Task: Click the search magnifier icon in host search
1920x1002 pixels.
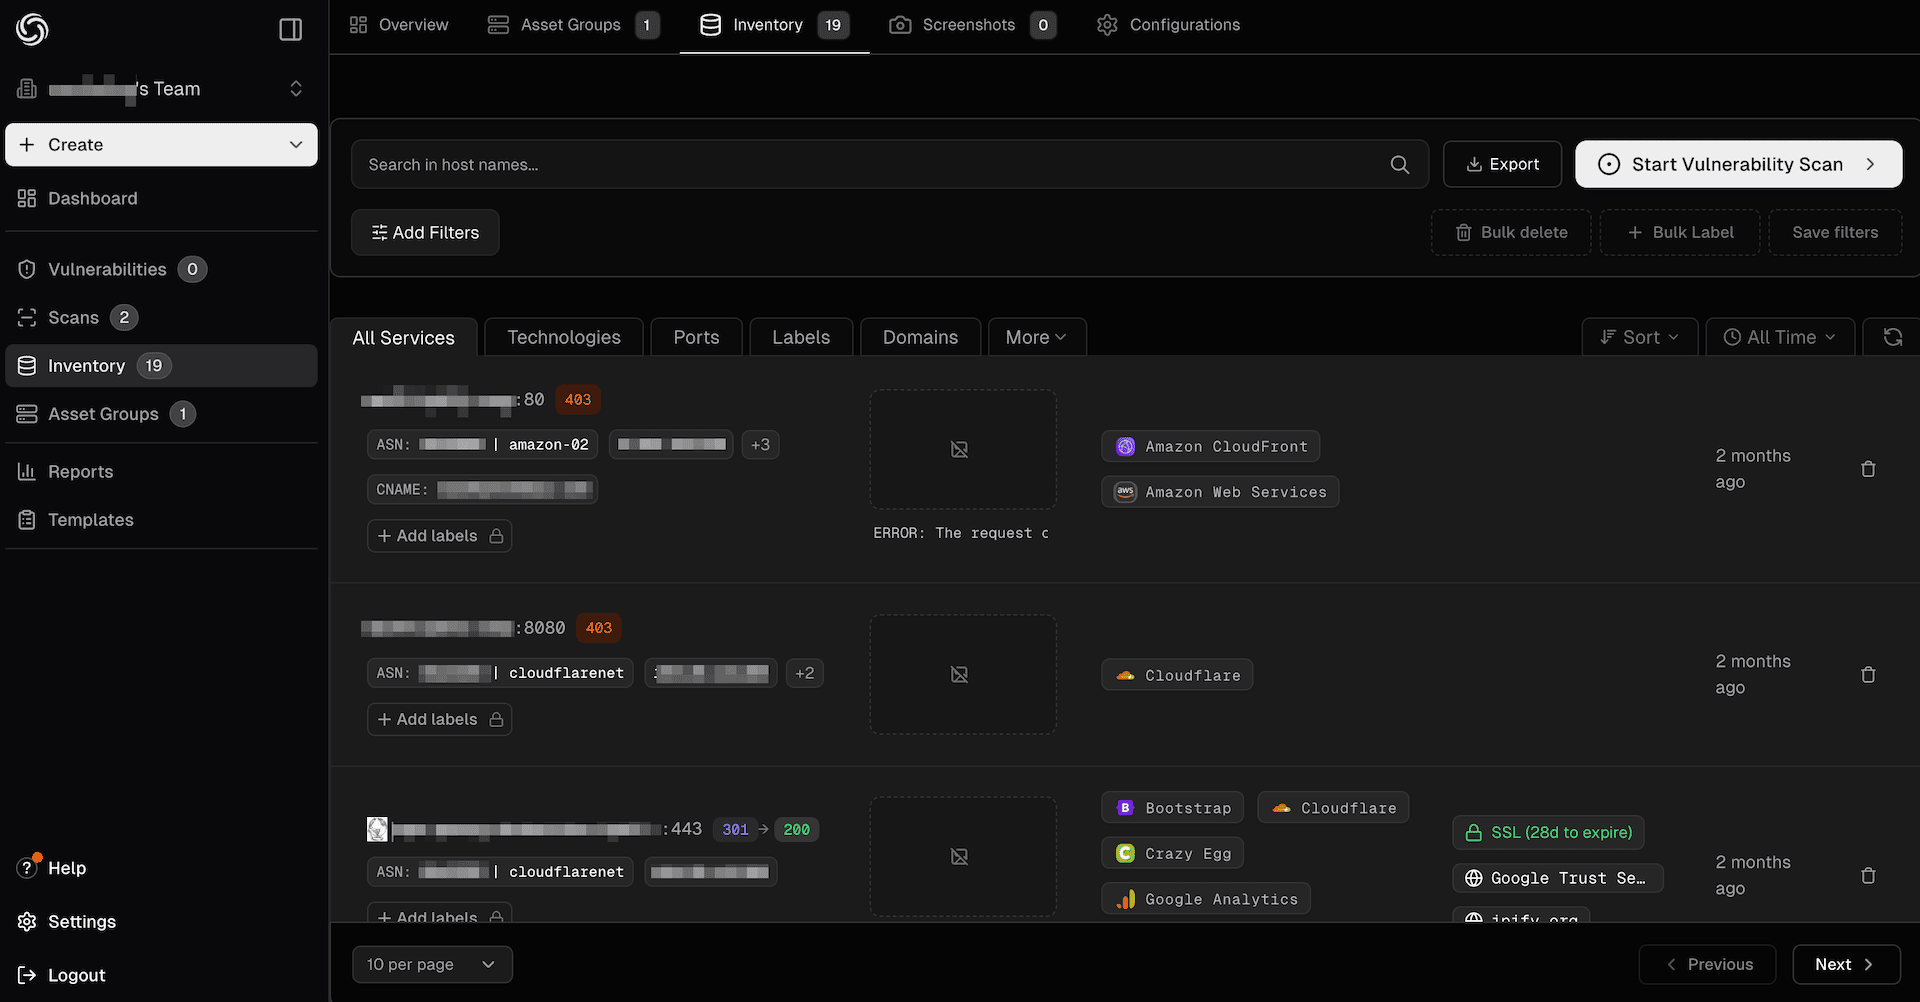Action: click(x=1399, y=164)
